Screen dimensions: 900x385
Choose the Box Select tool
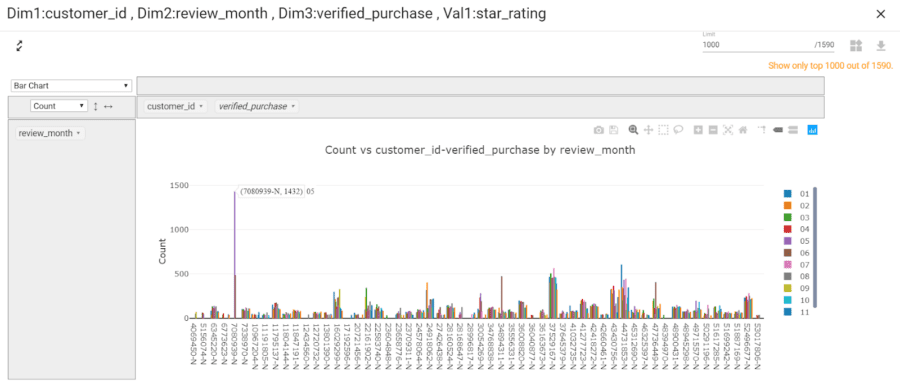[664, 130]
